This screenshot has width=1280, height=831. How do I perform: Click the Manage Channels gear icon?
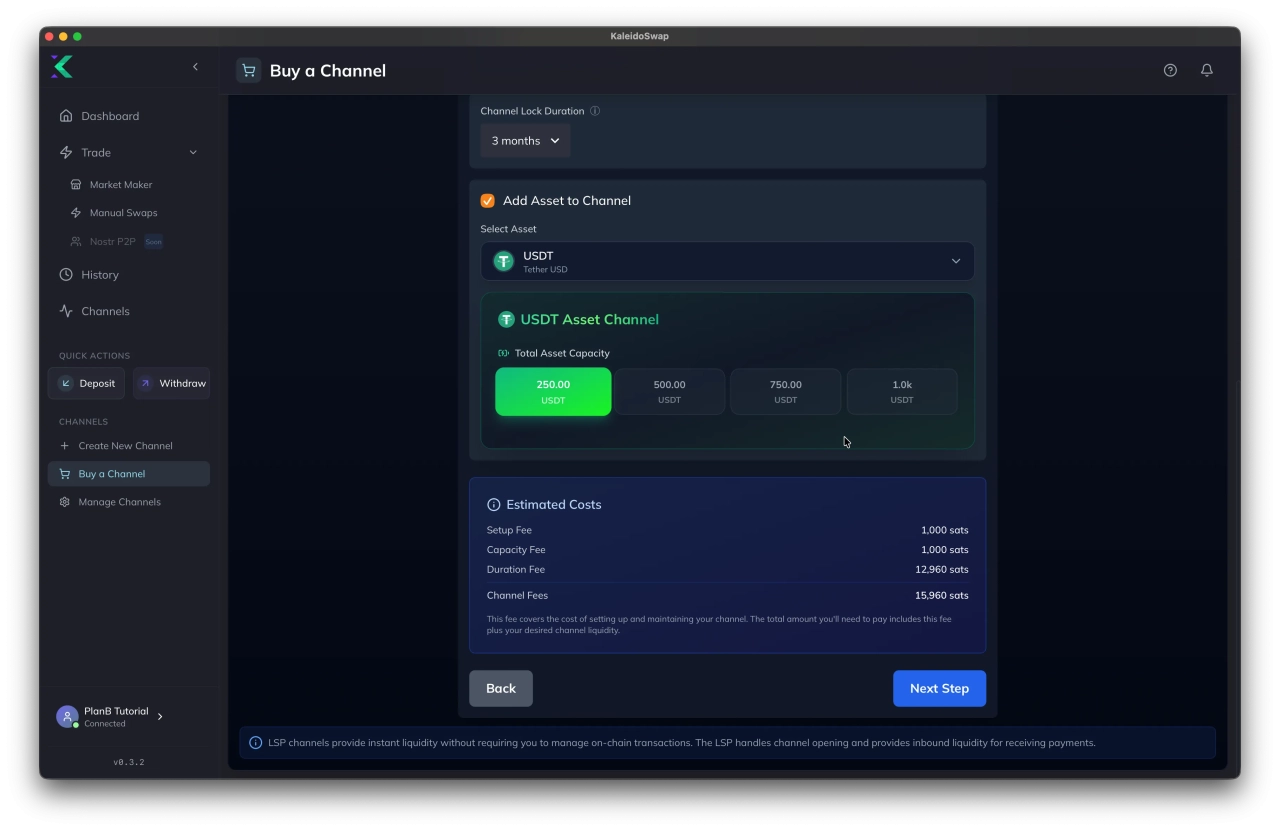[65, 502]
